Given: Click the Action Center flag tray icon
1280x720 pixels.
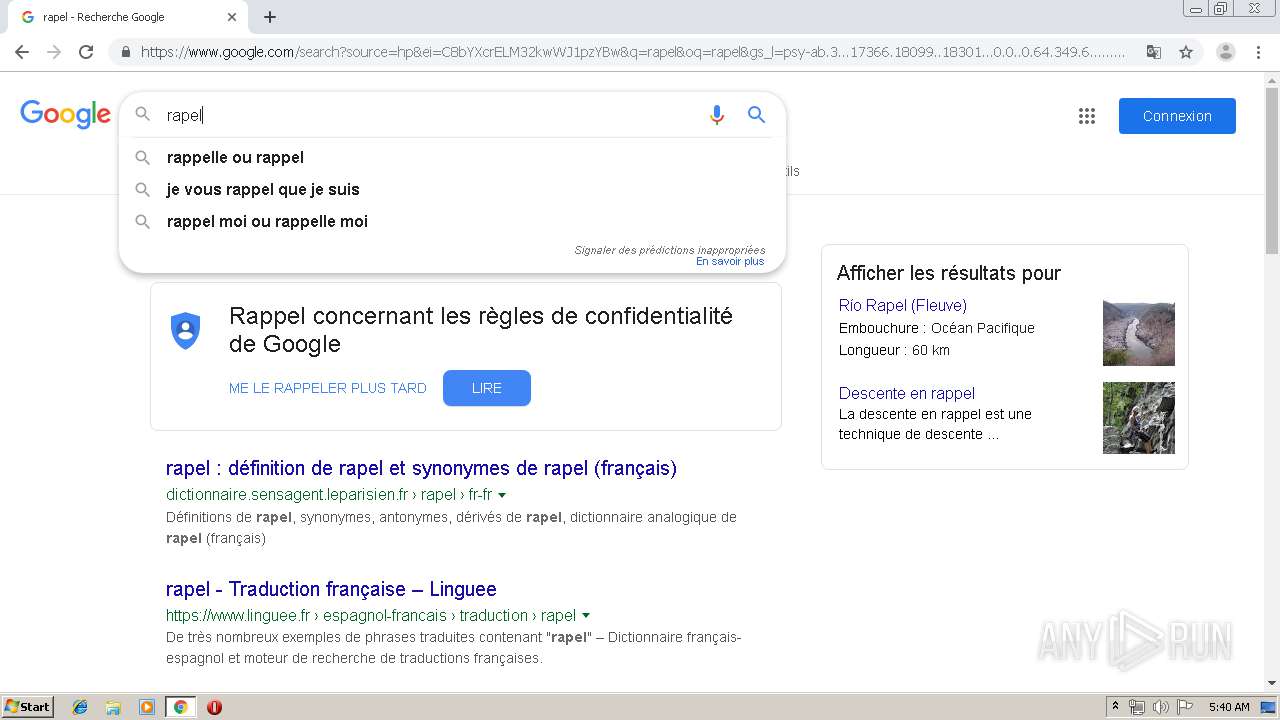Looking at the screenshot, I should click(x=1184, y=707).
